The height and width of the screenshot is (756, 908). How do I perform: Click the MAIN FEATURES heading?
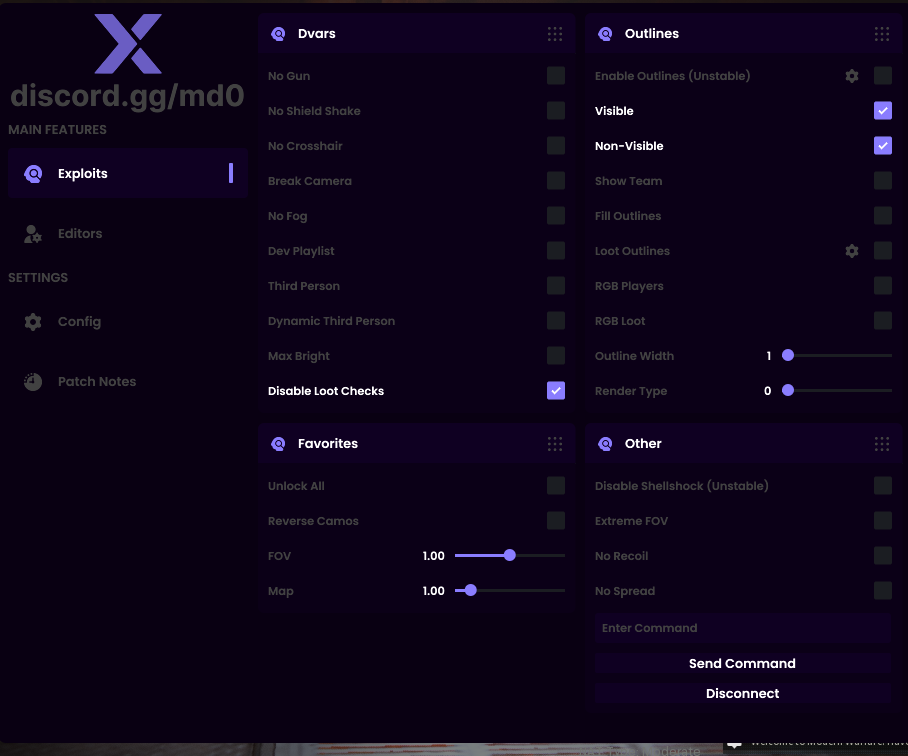pos(57,130)
